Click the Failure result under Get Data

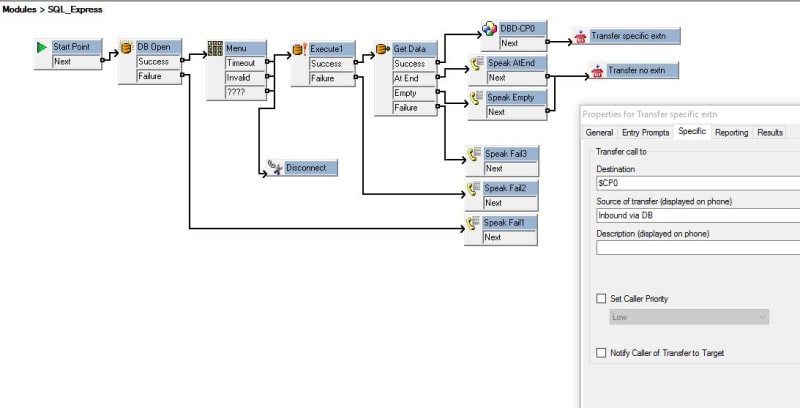click(x=414, y=108)
